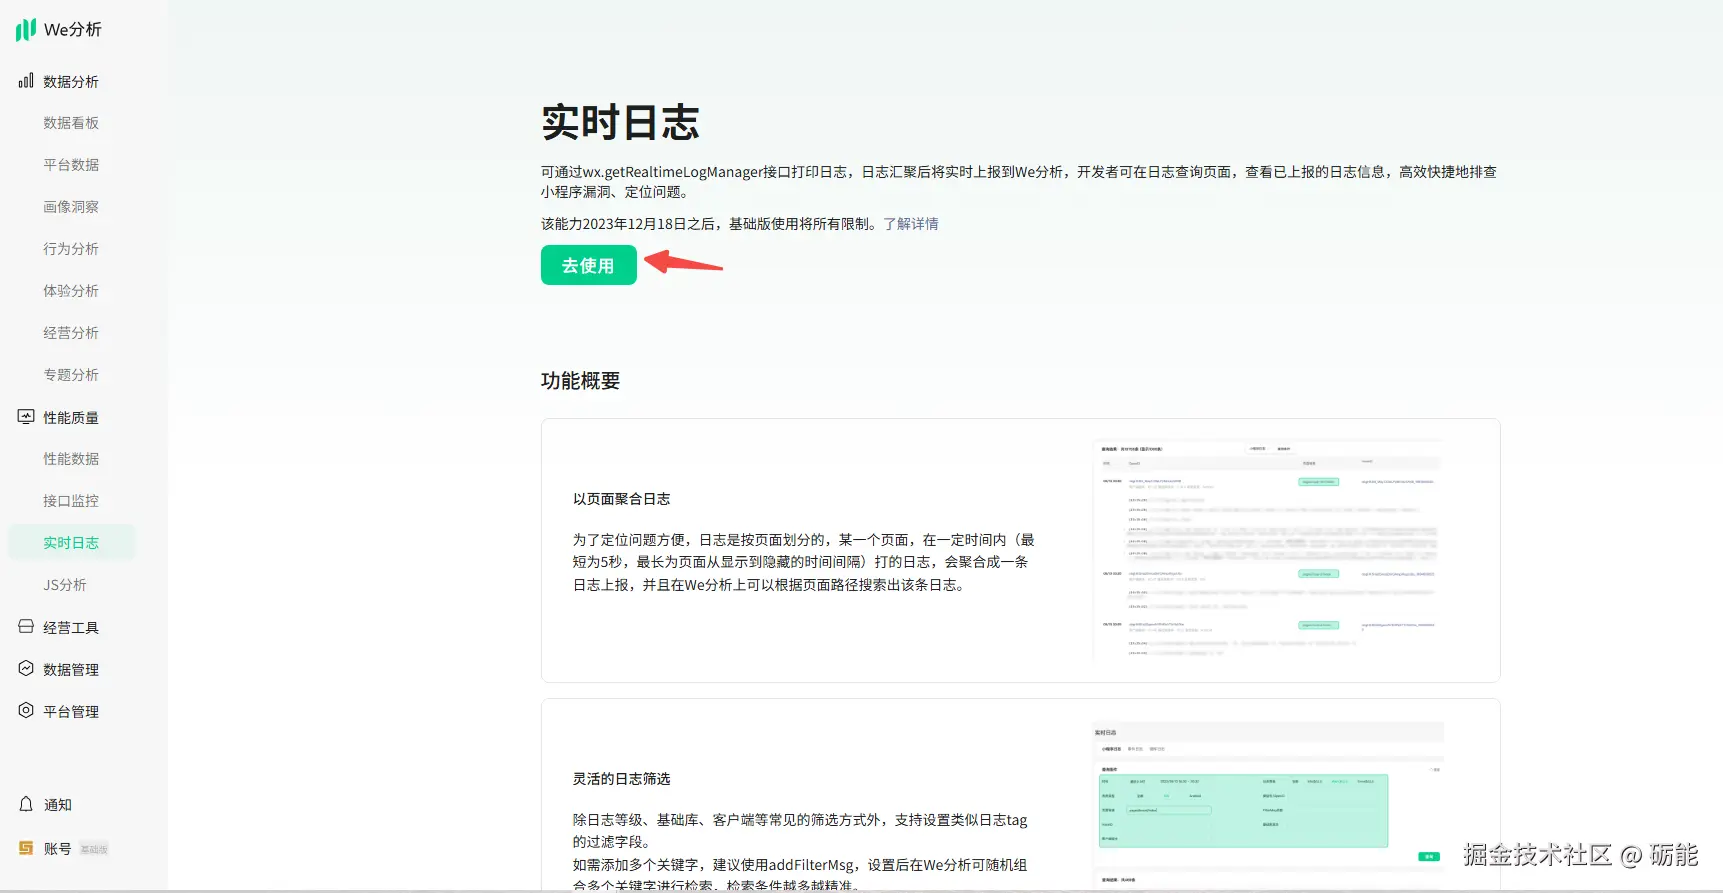Open 经营分析 in the sidebar
1723x893 pixels.
click(71, 333)
